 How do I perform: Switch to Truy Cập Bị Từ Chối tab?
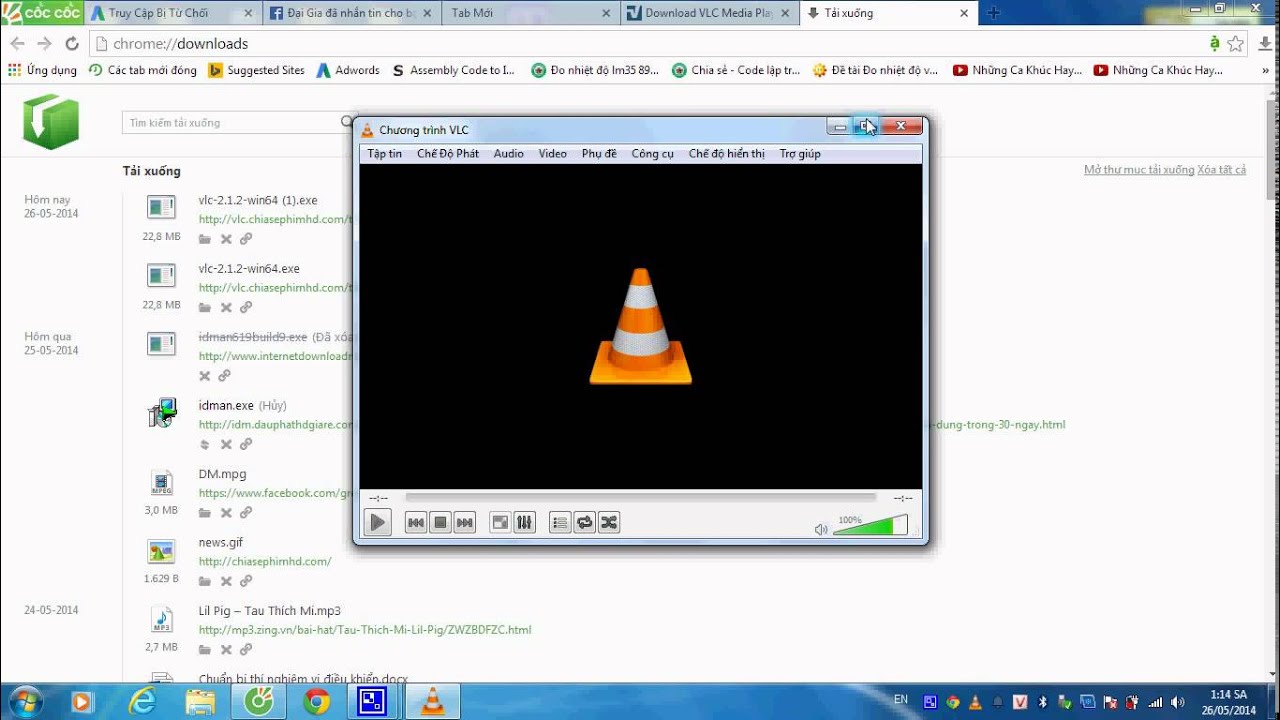171,13
